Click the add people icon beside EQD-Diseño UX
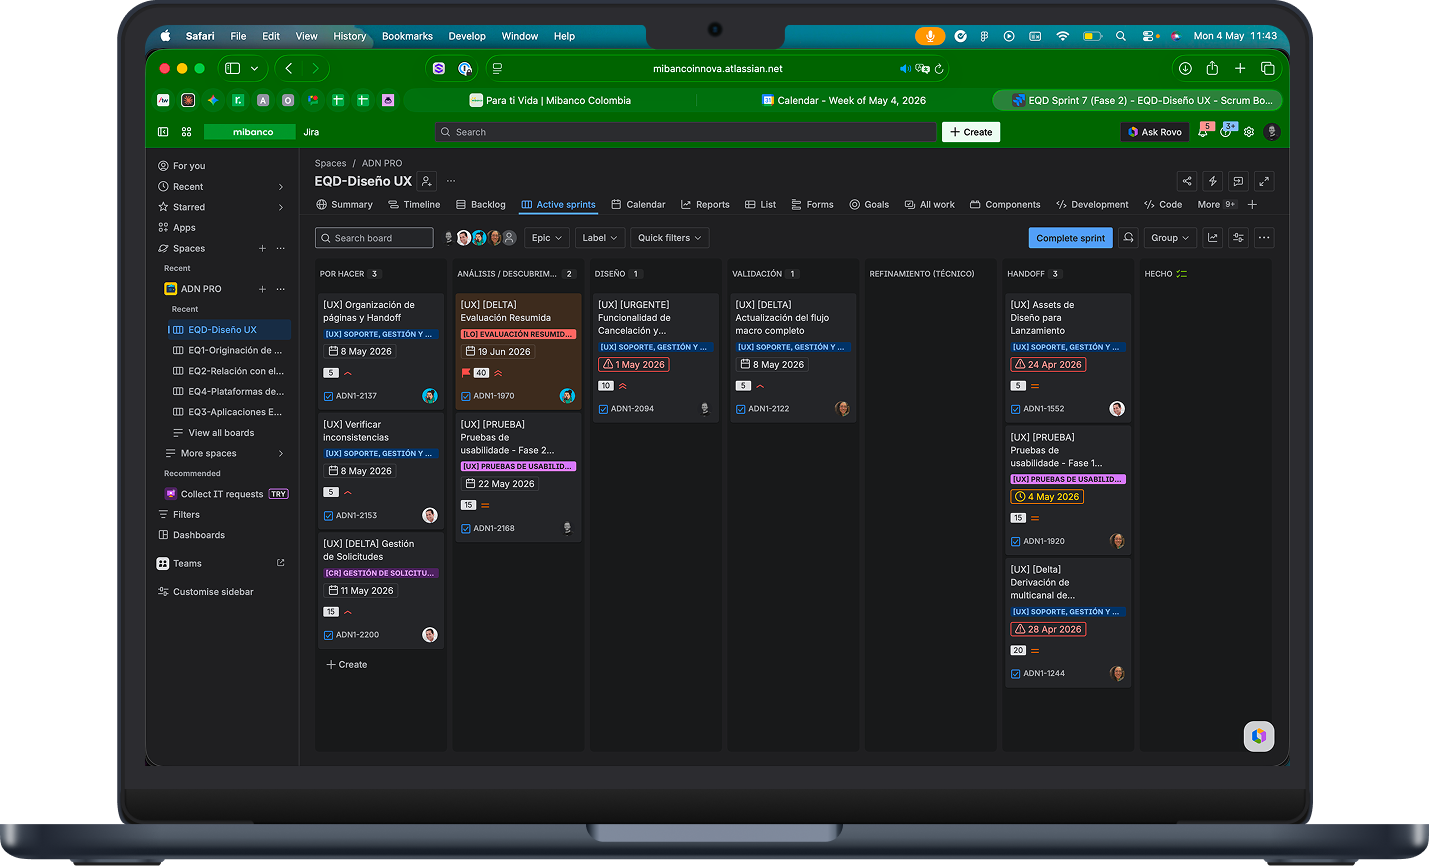1429x866 pixels. (427, 181)
